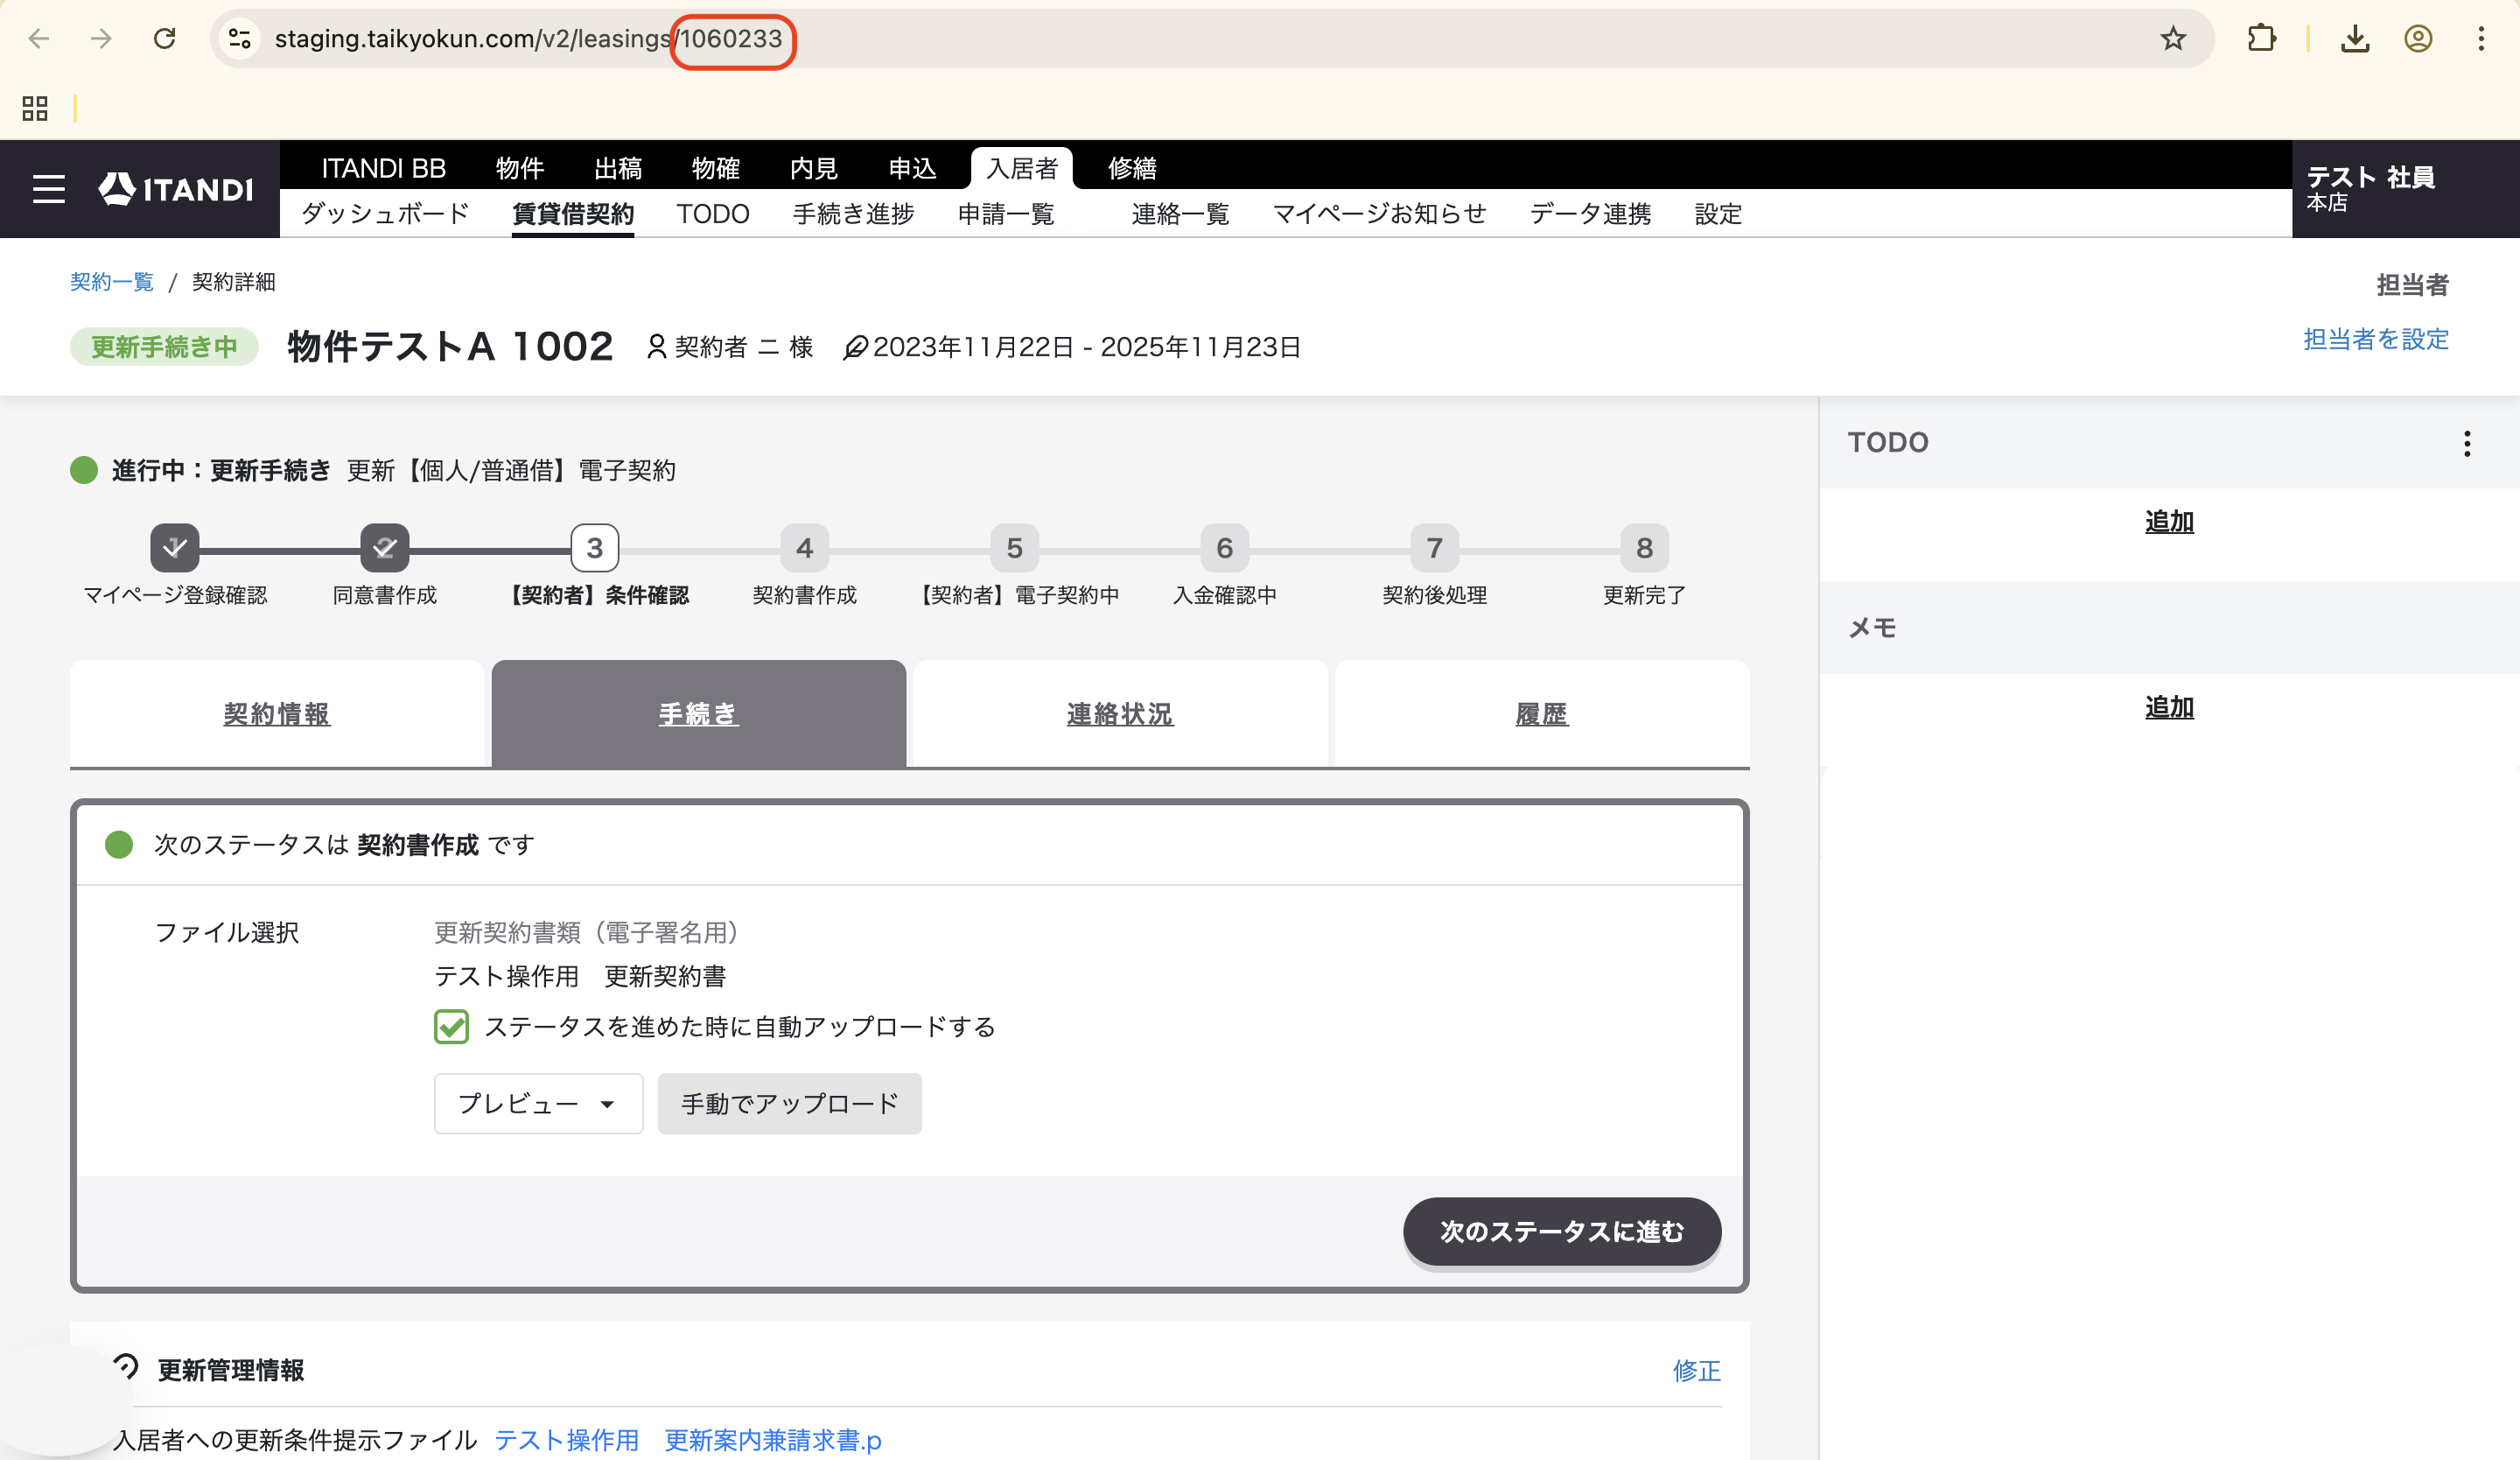Switch to 手続き tab

click(x=699, y=714)
